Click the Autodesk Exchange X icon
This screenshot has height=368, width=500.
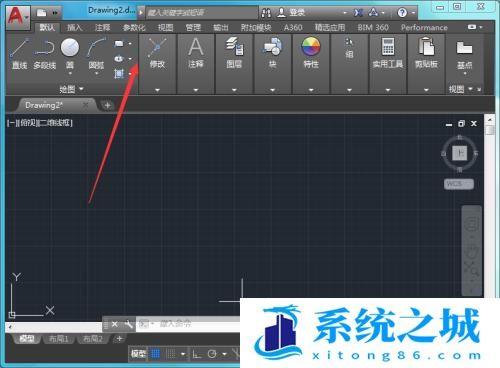tap(358, 13)
